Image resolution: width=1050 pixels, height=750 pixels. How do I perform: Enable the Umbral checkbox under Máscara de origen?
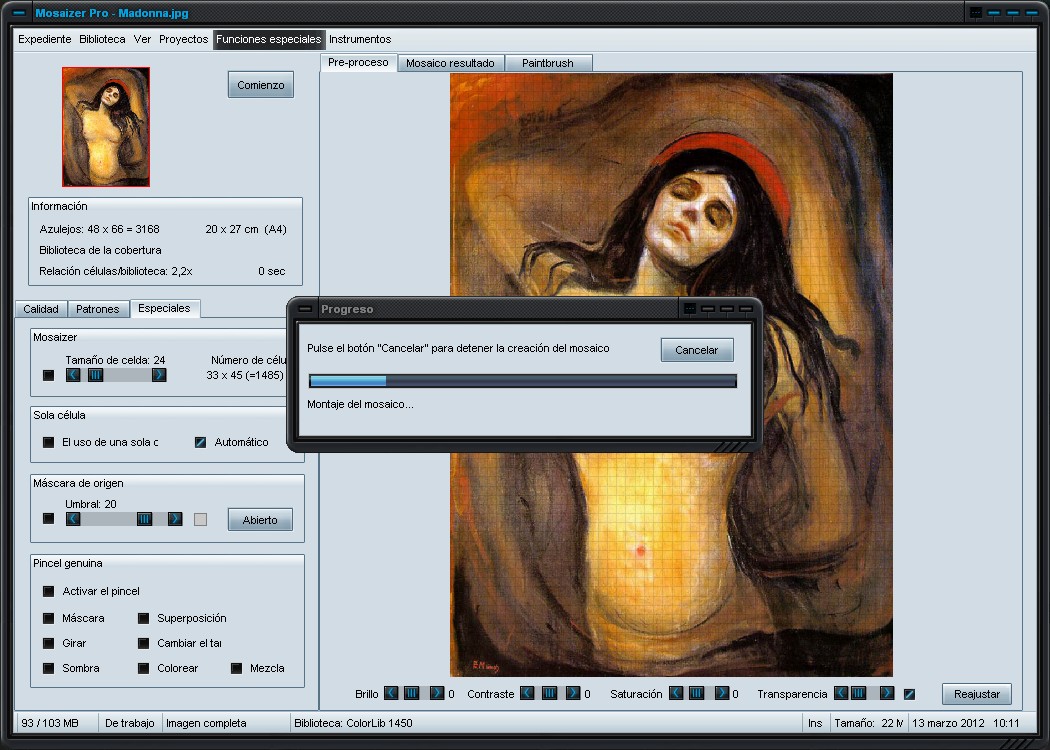pos(48,519)
